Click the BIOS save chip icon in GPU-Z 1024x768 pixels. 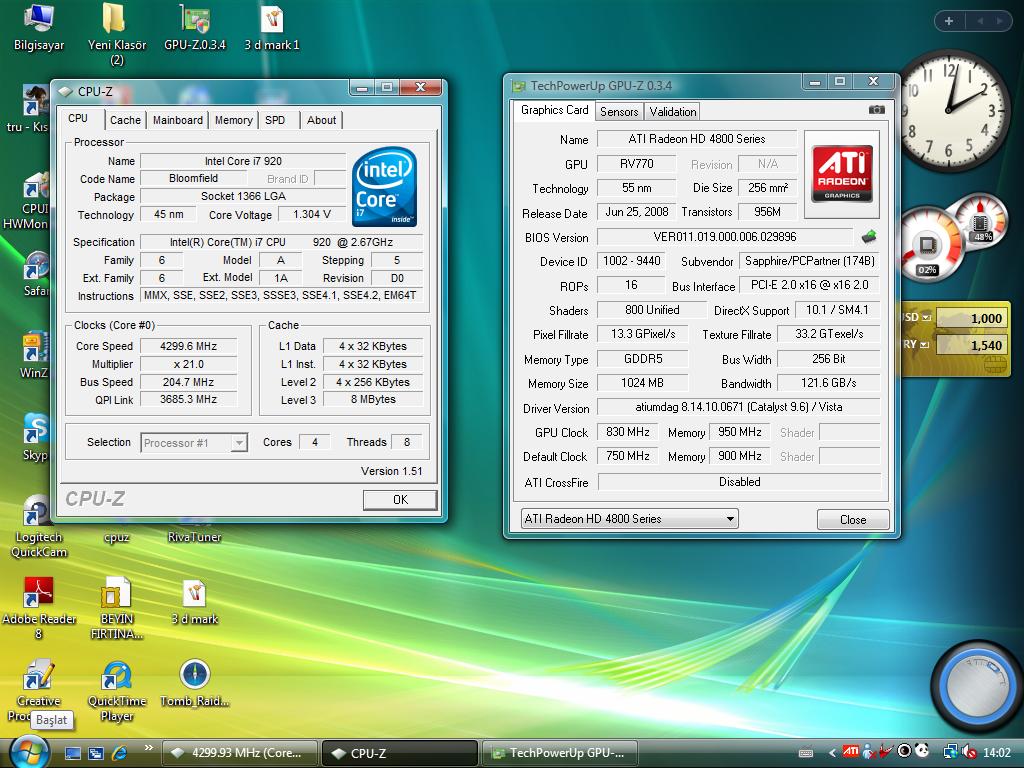coord(869,236)
